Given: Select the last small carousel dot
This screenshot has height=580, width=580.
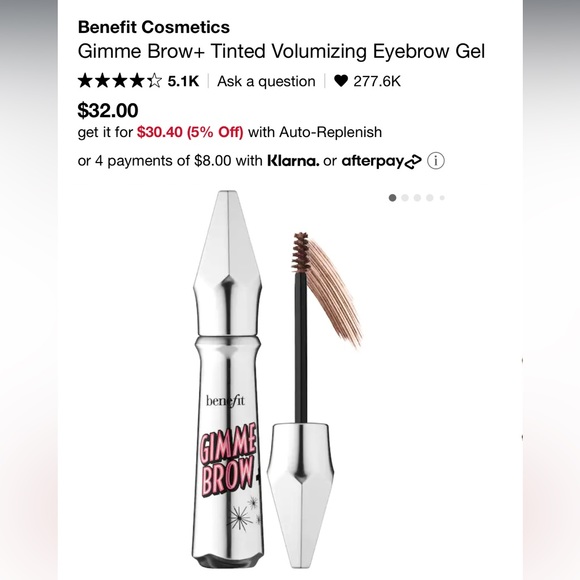Looking at the screenshot, I should click(x=442, y=198).
